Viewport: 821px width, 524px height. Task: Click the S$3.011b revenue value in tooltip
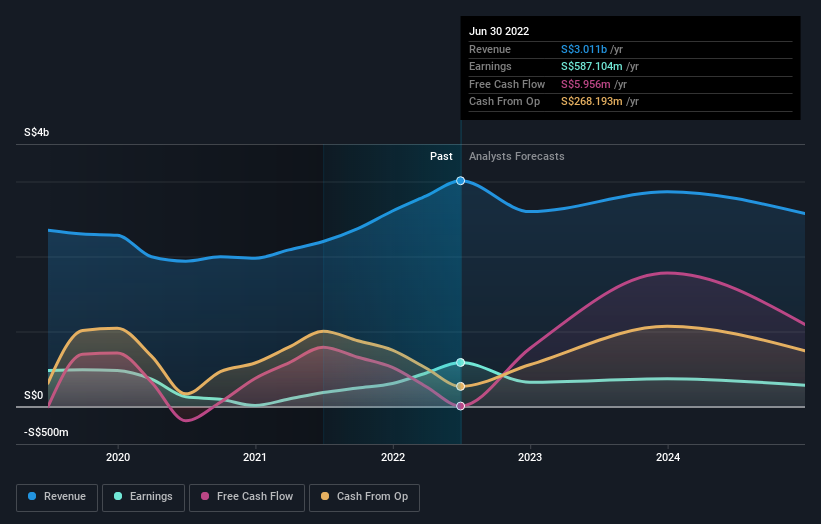click(584, 49)
